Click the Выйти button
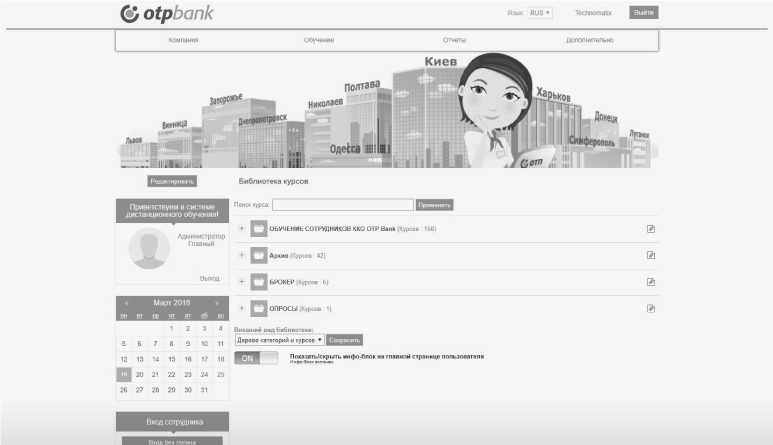Viewport: 773px width, 445px height. click(644, 13)
